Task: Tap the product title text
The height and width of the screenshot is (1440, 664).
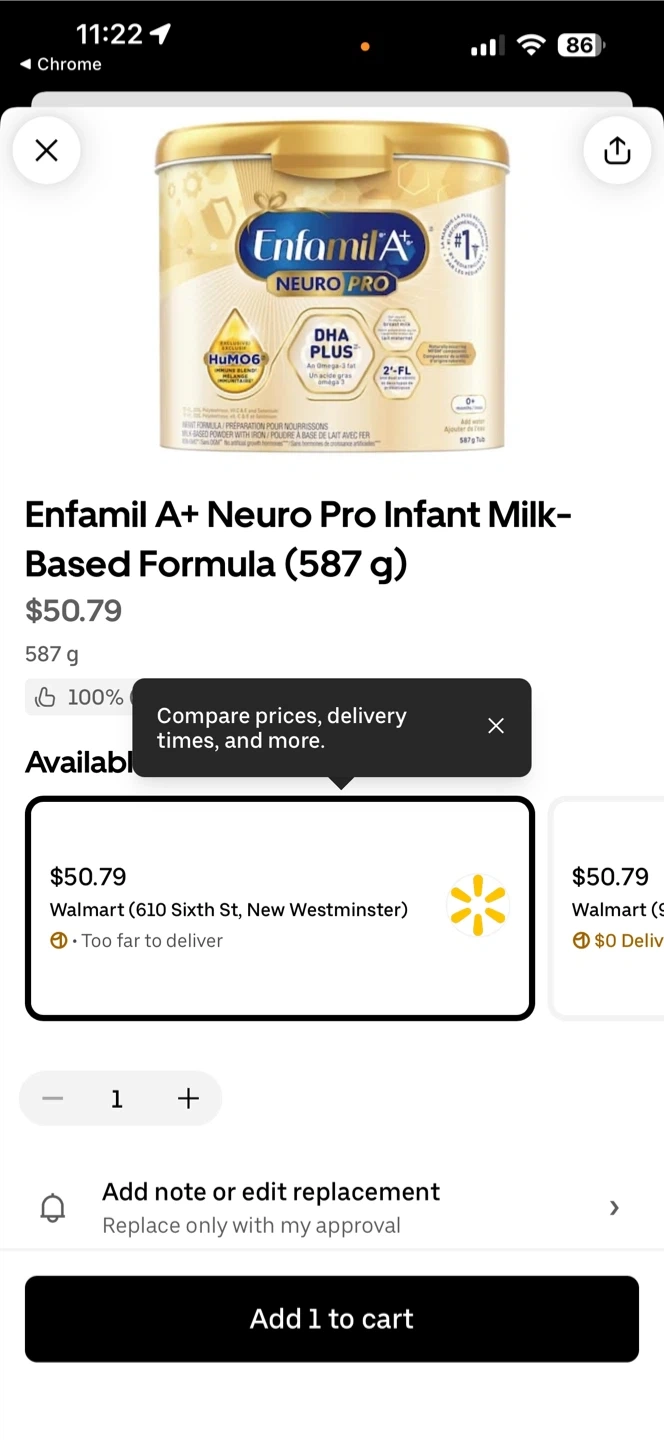Action: (x=298, y=539)
